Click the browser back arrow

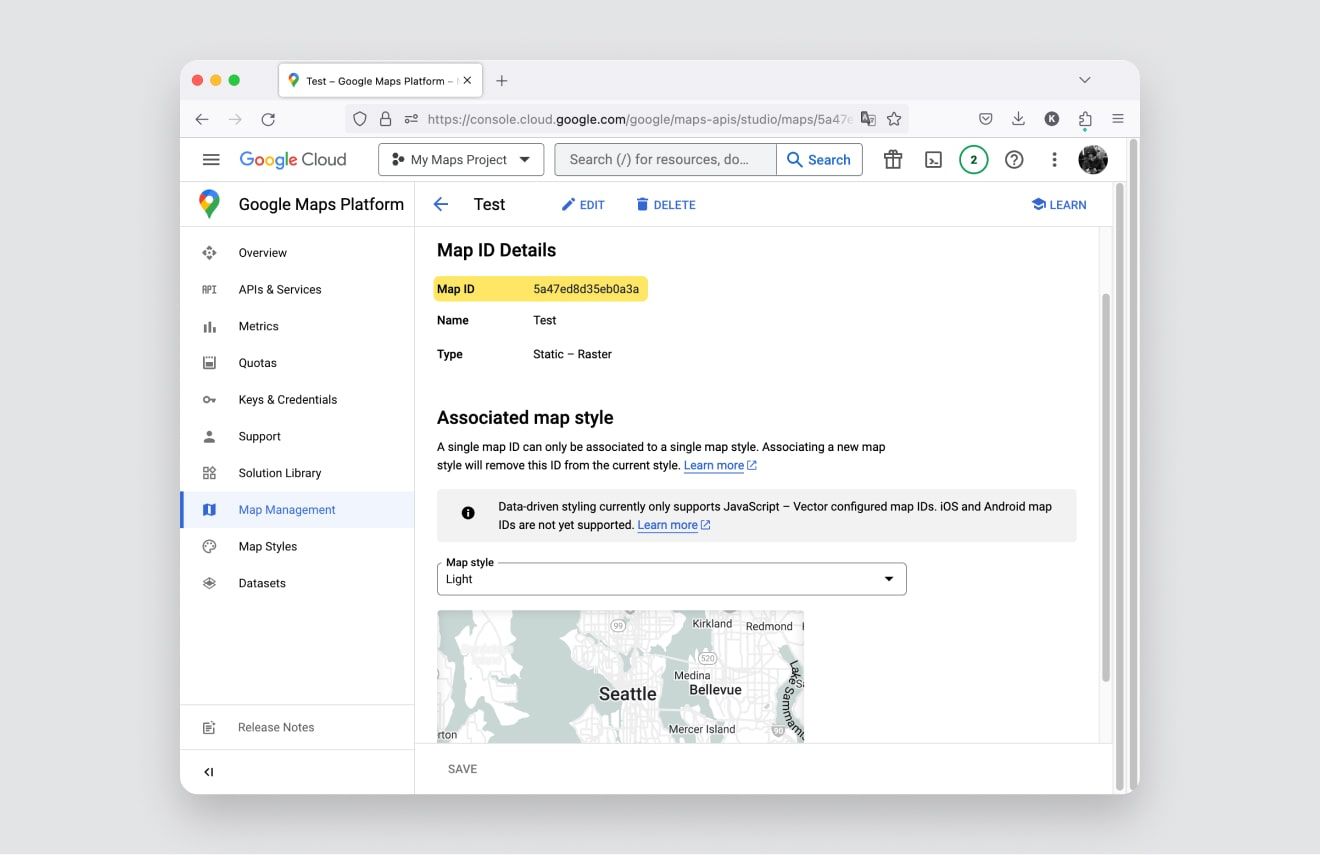pos(202,119)
